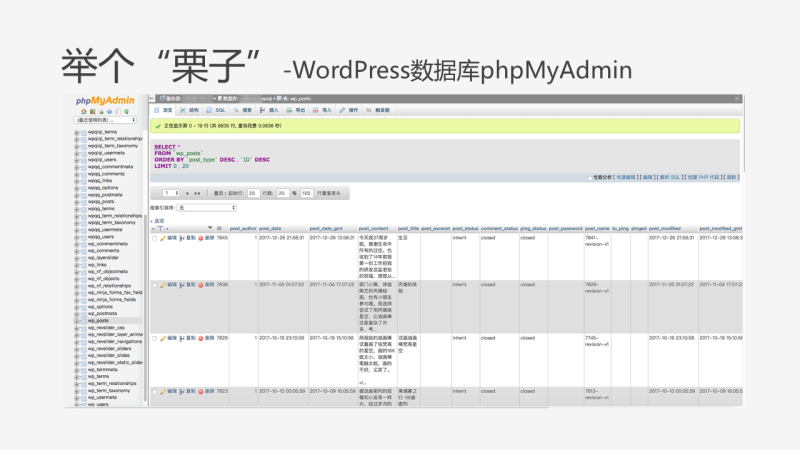Viewport: 800px width, 450px height.
Task: Open the 触发器 triggers tab
Action: coord(378,110)
